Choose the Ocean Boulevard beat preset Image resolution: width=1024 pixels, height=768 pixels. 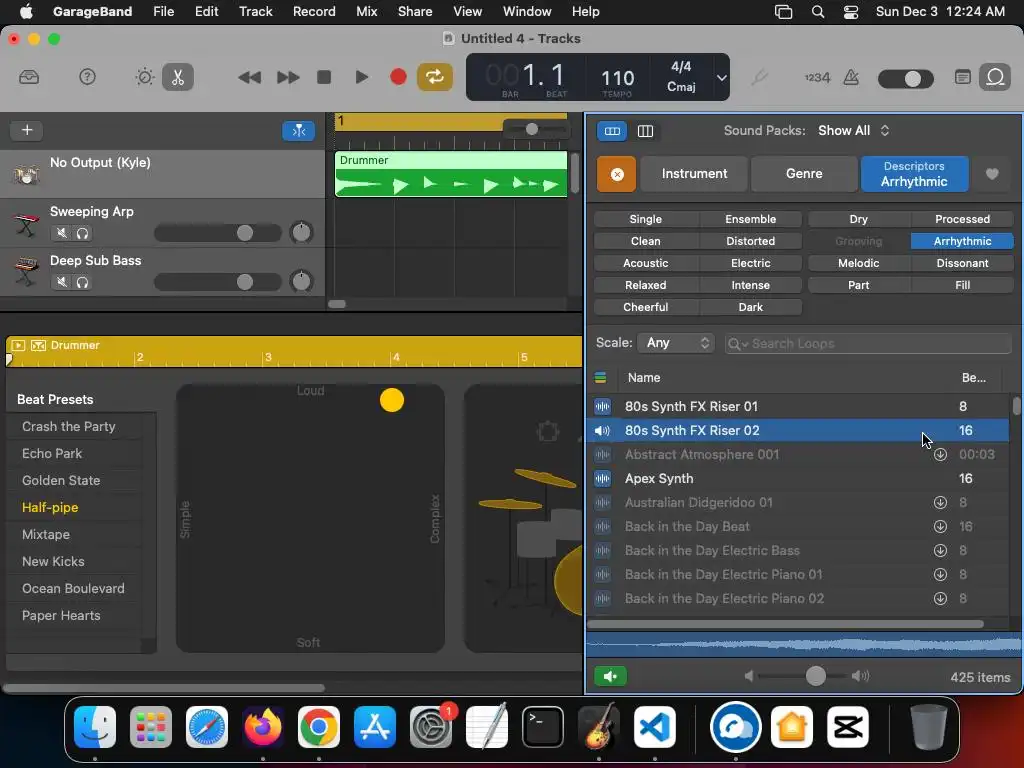pyautogui.click(x=73, y=588)
